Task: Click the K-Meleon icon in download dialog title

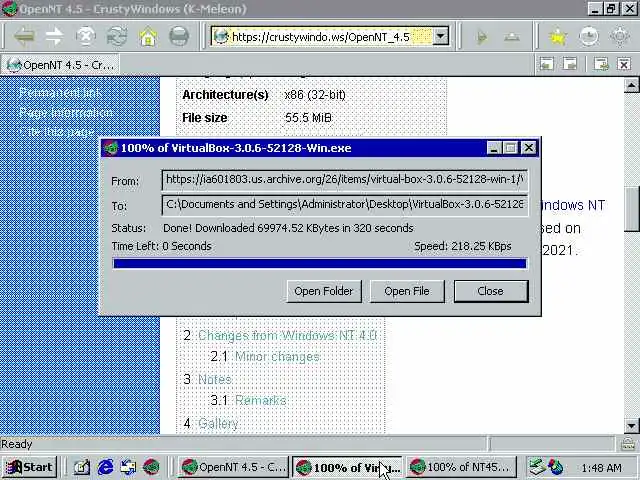Action: [x=111, y=148]
